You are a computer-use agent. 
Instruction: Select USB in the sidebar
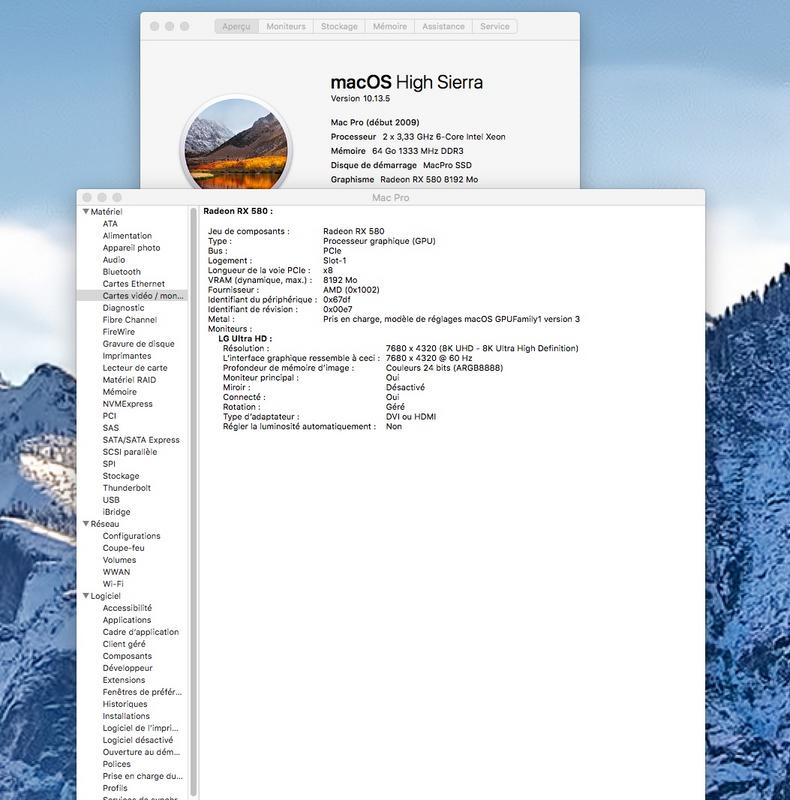pos(111,499)
